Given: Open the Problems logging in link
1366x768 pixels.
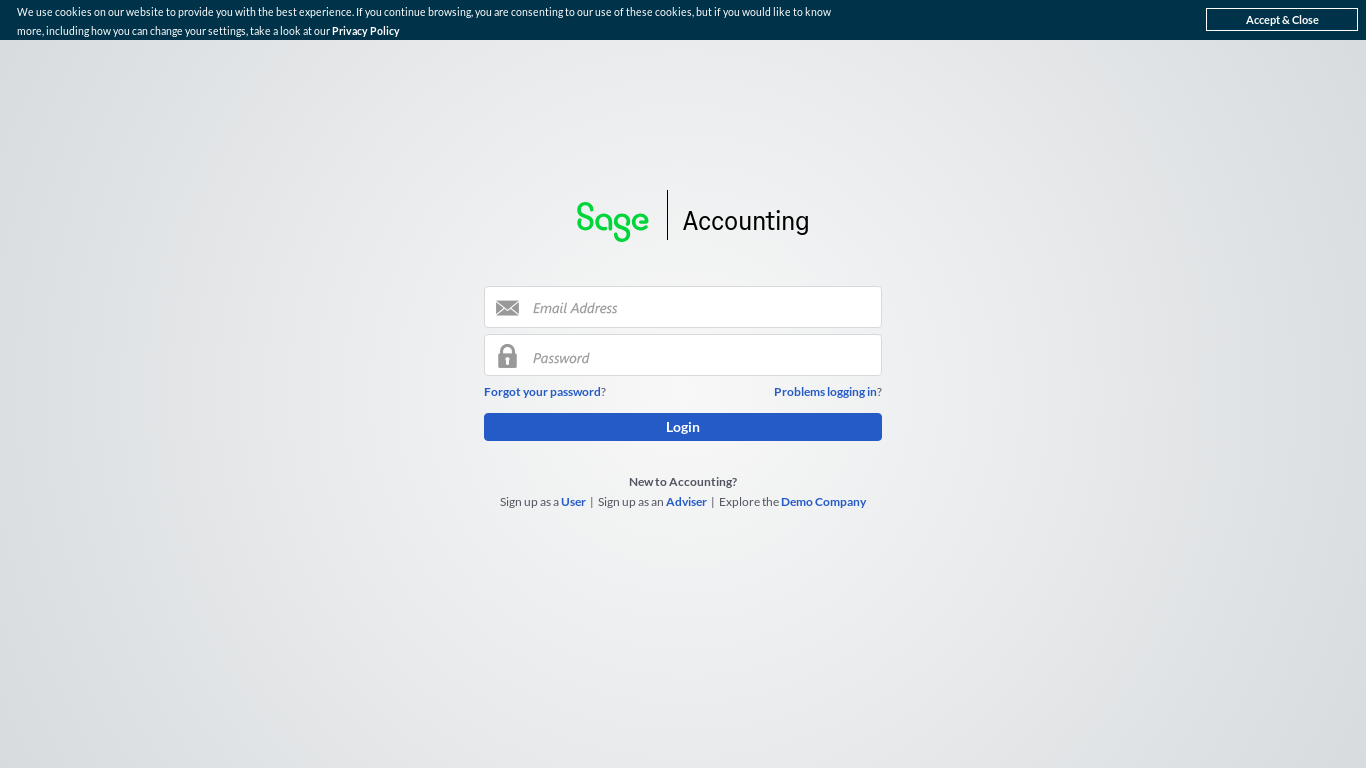Looking at the screenshot, I should point(825,392).
